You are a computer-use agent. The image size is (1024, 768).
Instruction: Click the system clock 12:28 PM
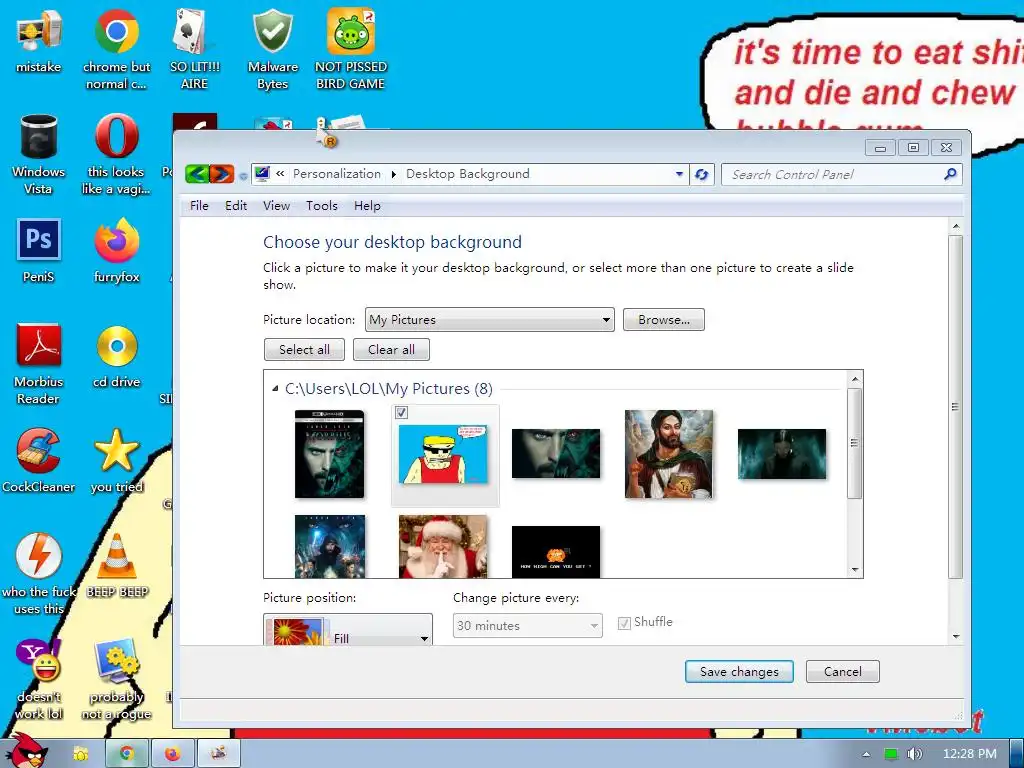pos(970,754)
